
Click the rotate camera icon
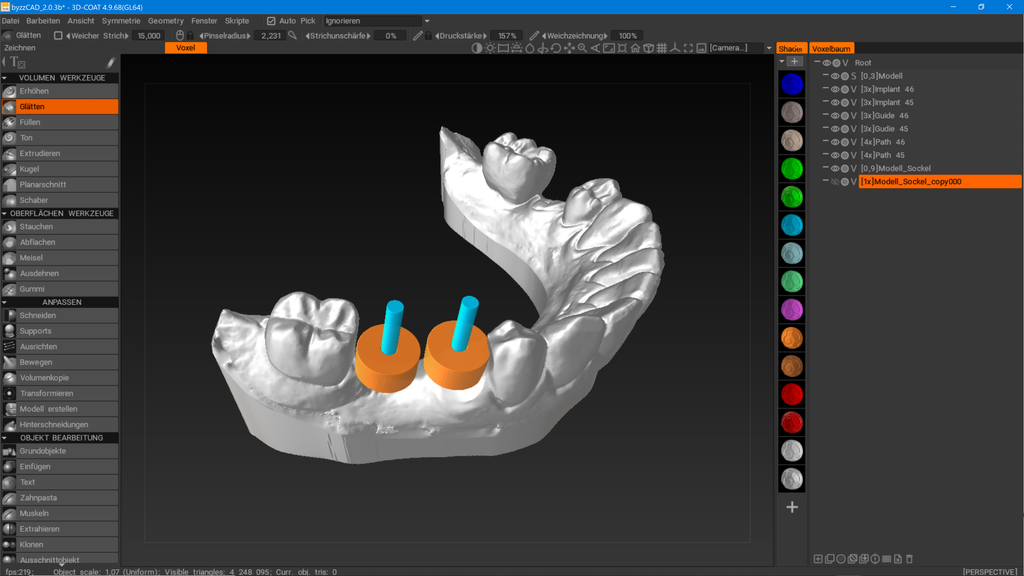556,48
